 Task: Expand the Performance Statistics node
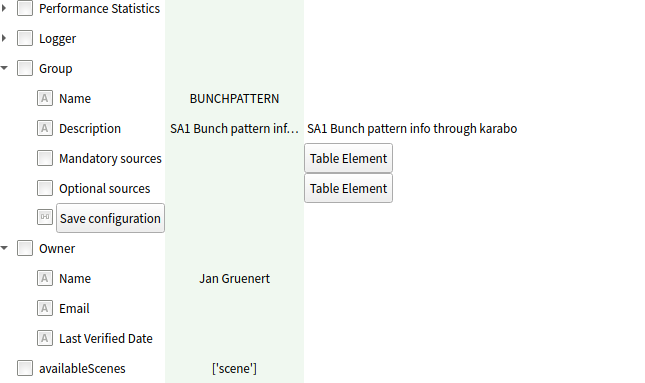4,8
